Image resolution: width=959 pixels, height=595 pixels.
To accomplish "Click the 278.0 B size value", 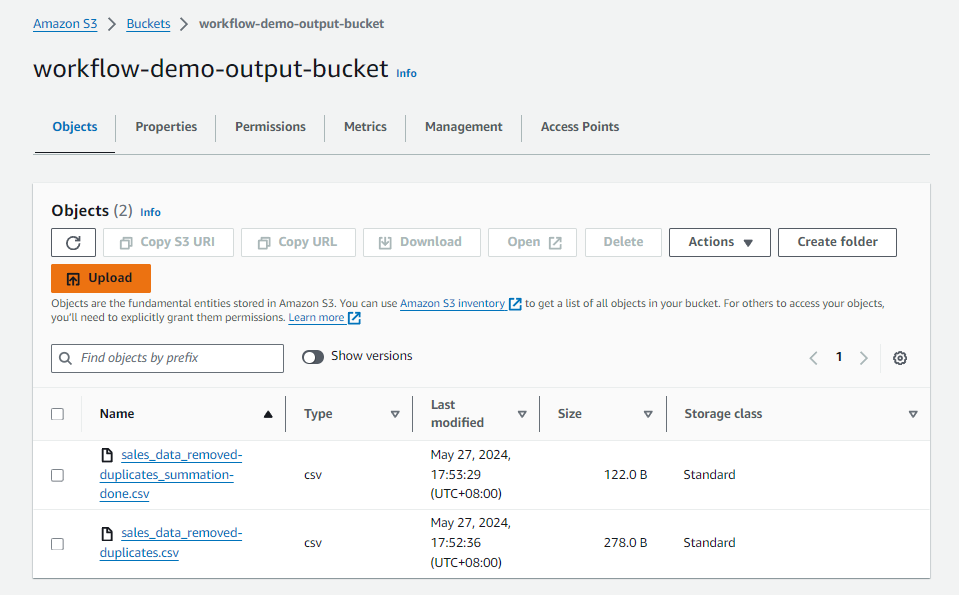I will click(x=625, y=543).
